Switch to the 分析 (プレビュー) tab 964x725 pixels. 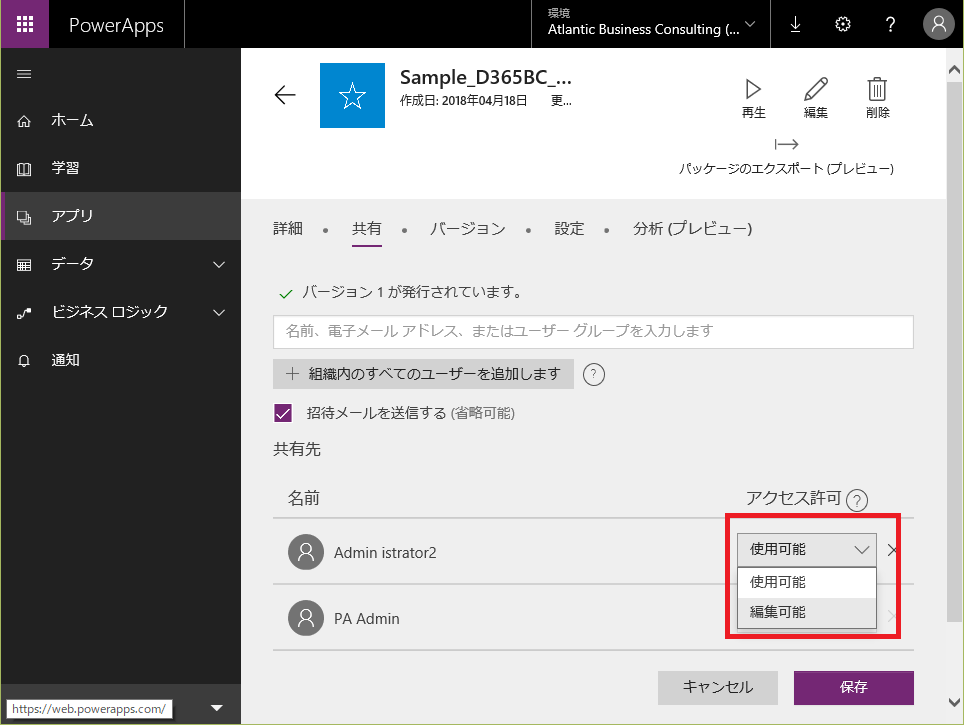tap(692, 229)
